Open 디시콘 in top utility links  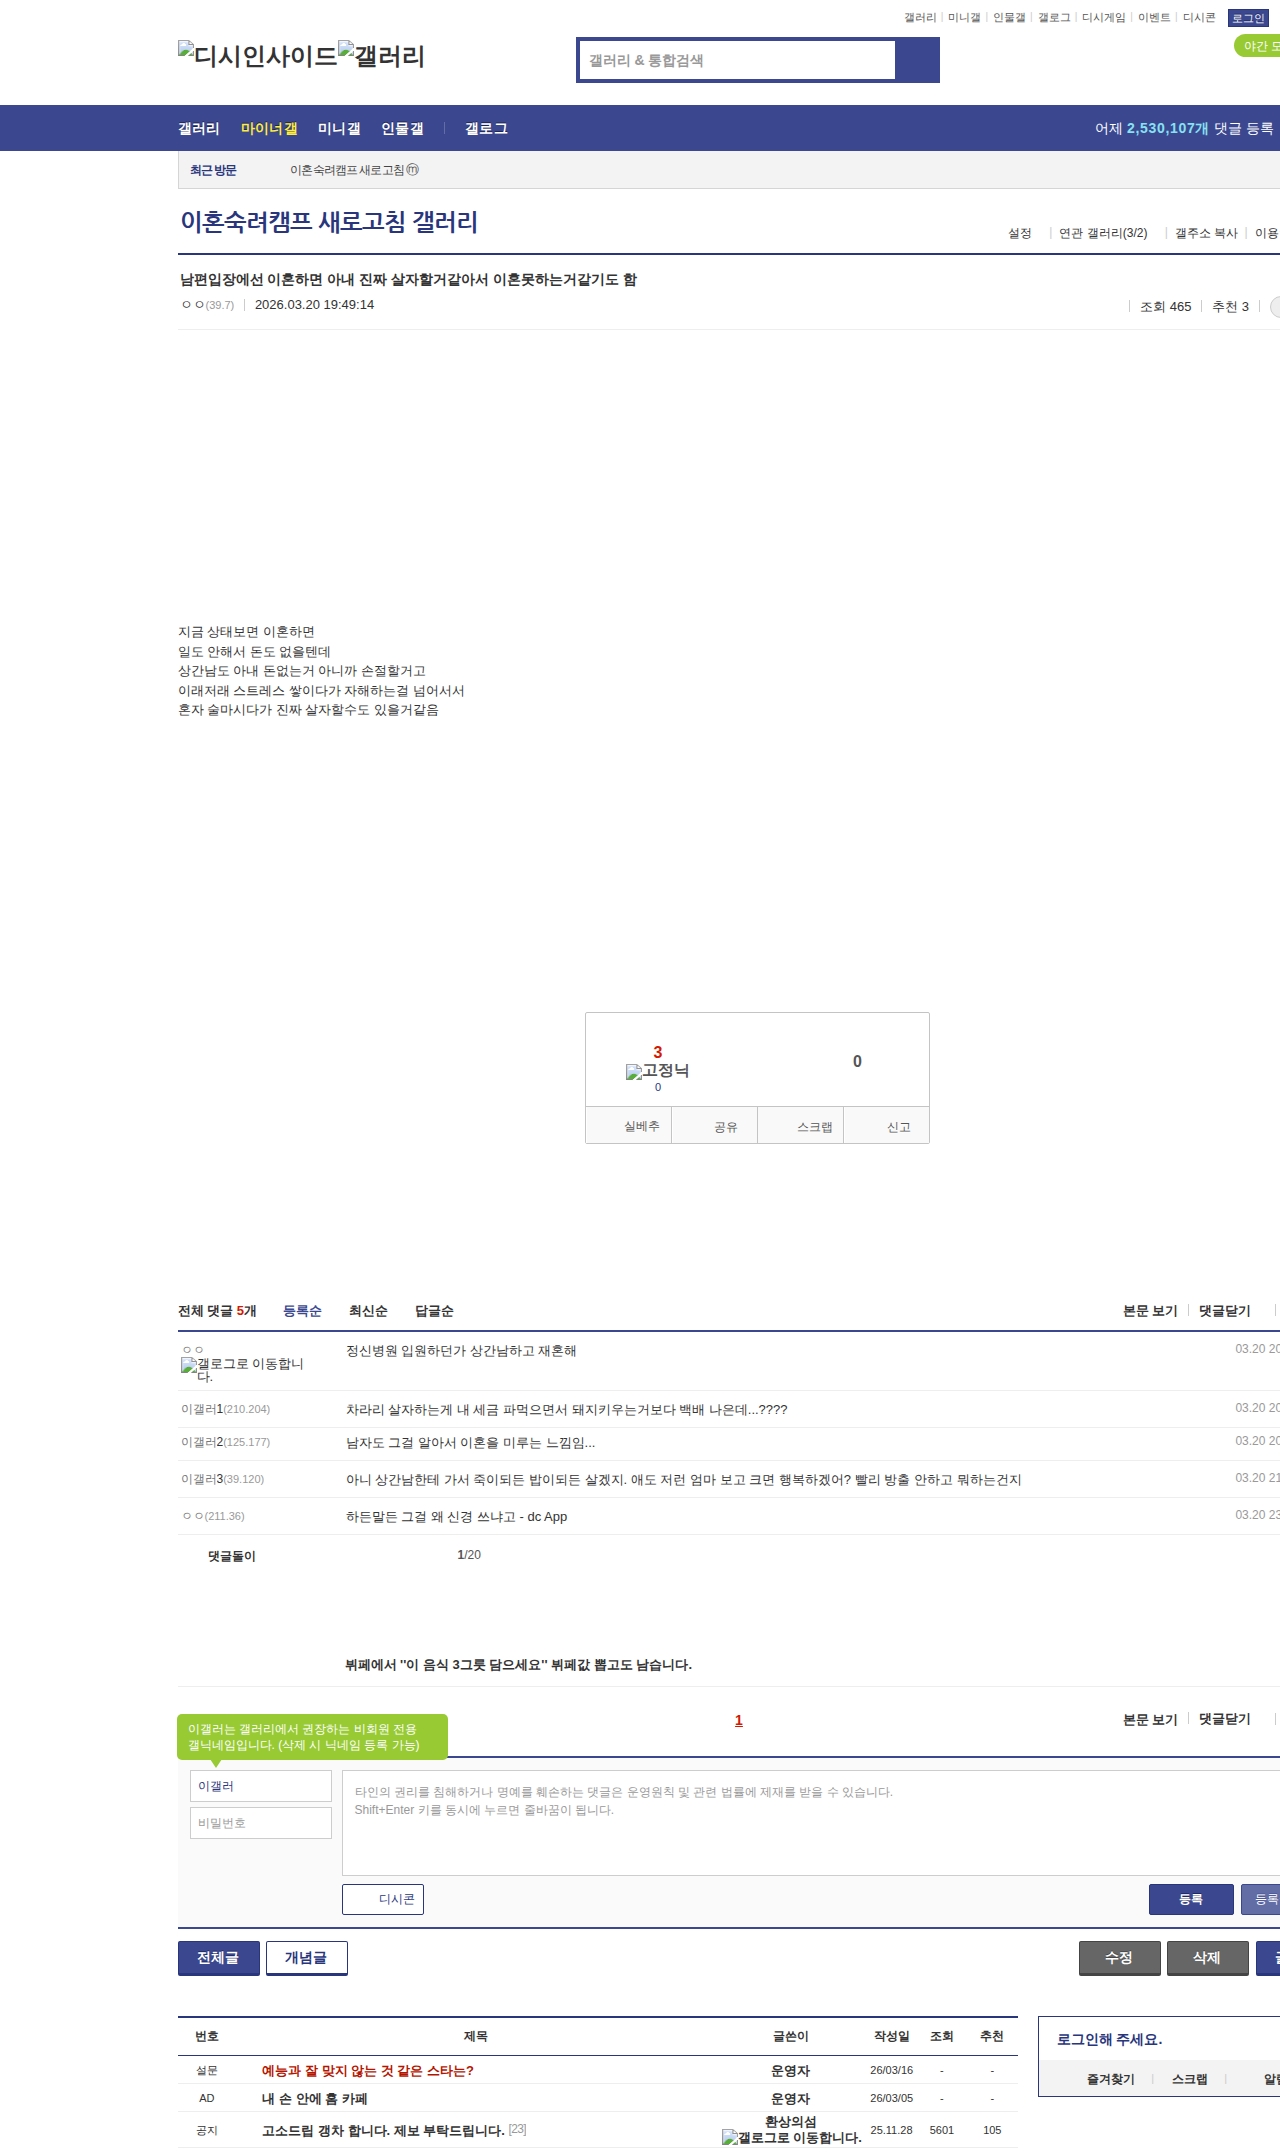[1199, 18]
